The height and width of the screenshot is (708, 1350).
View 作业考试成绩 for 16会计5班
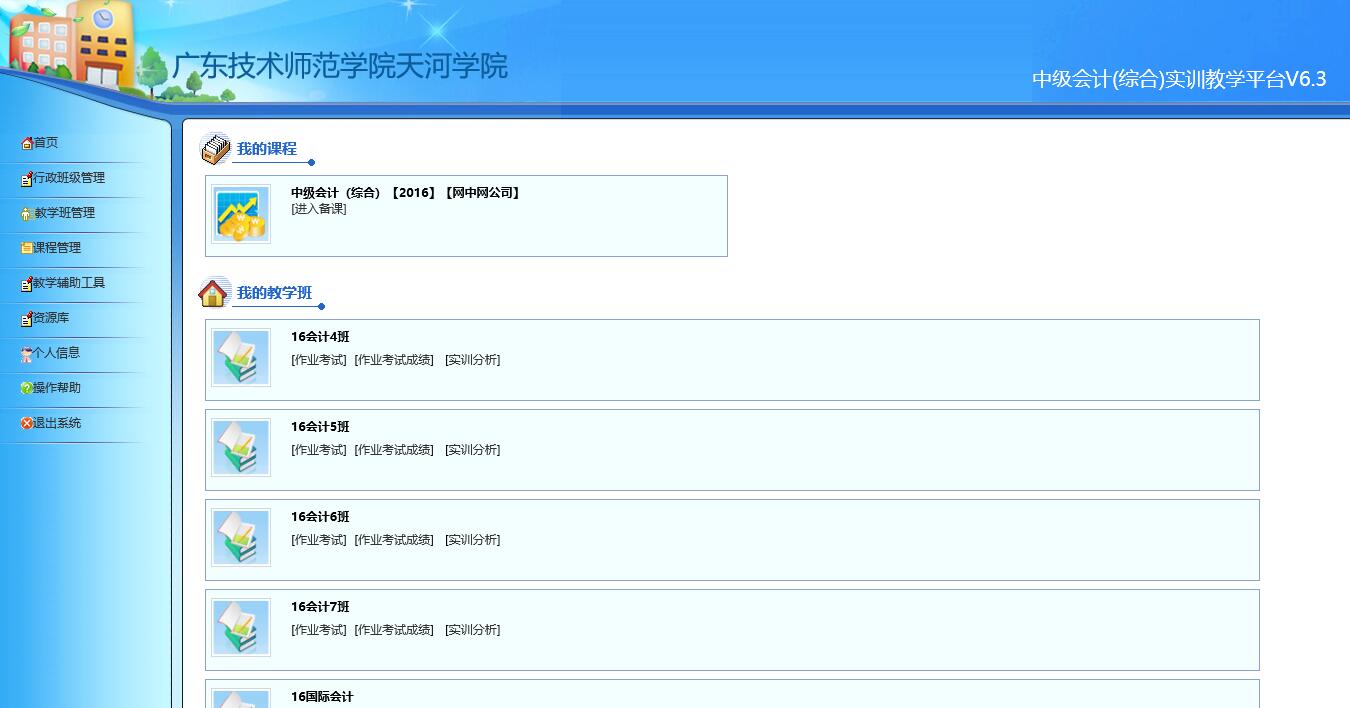(x=395, y=450)
